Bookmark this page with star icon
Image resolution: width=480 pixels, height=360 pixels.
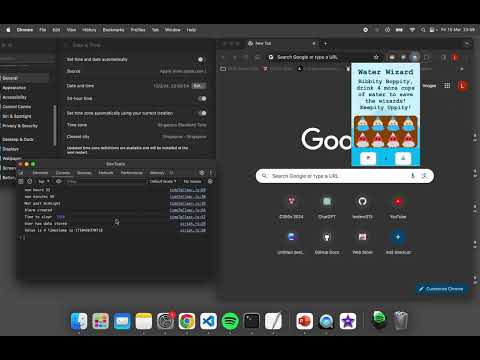click(376, 57)
